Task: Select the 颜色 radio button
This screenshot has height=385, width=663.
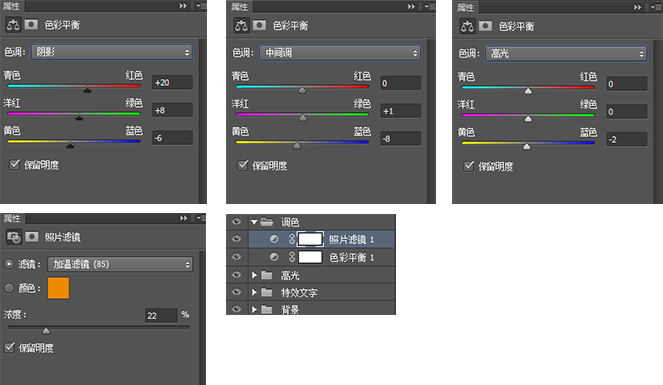Action: coord(9,288)
